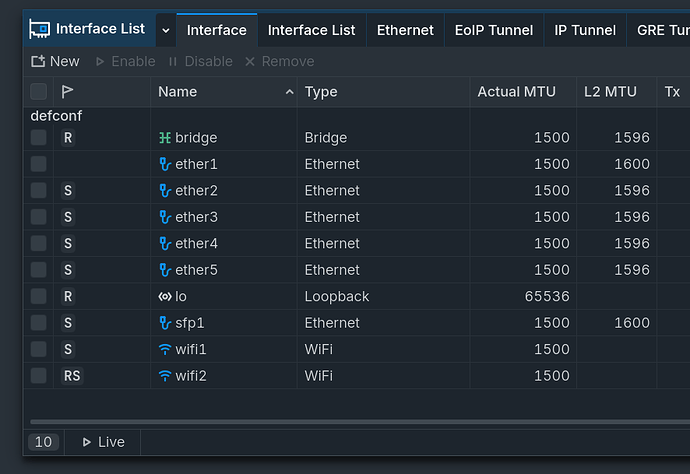Image resolution: width=690 pixels, height=474 pixels.
Task: Click the 65536 MTU value
Action: [x=547, y=297]
